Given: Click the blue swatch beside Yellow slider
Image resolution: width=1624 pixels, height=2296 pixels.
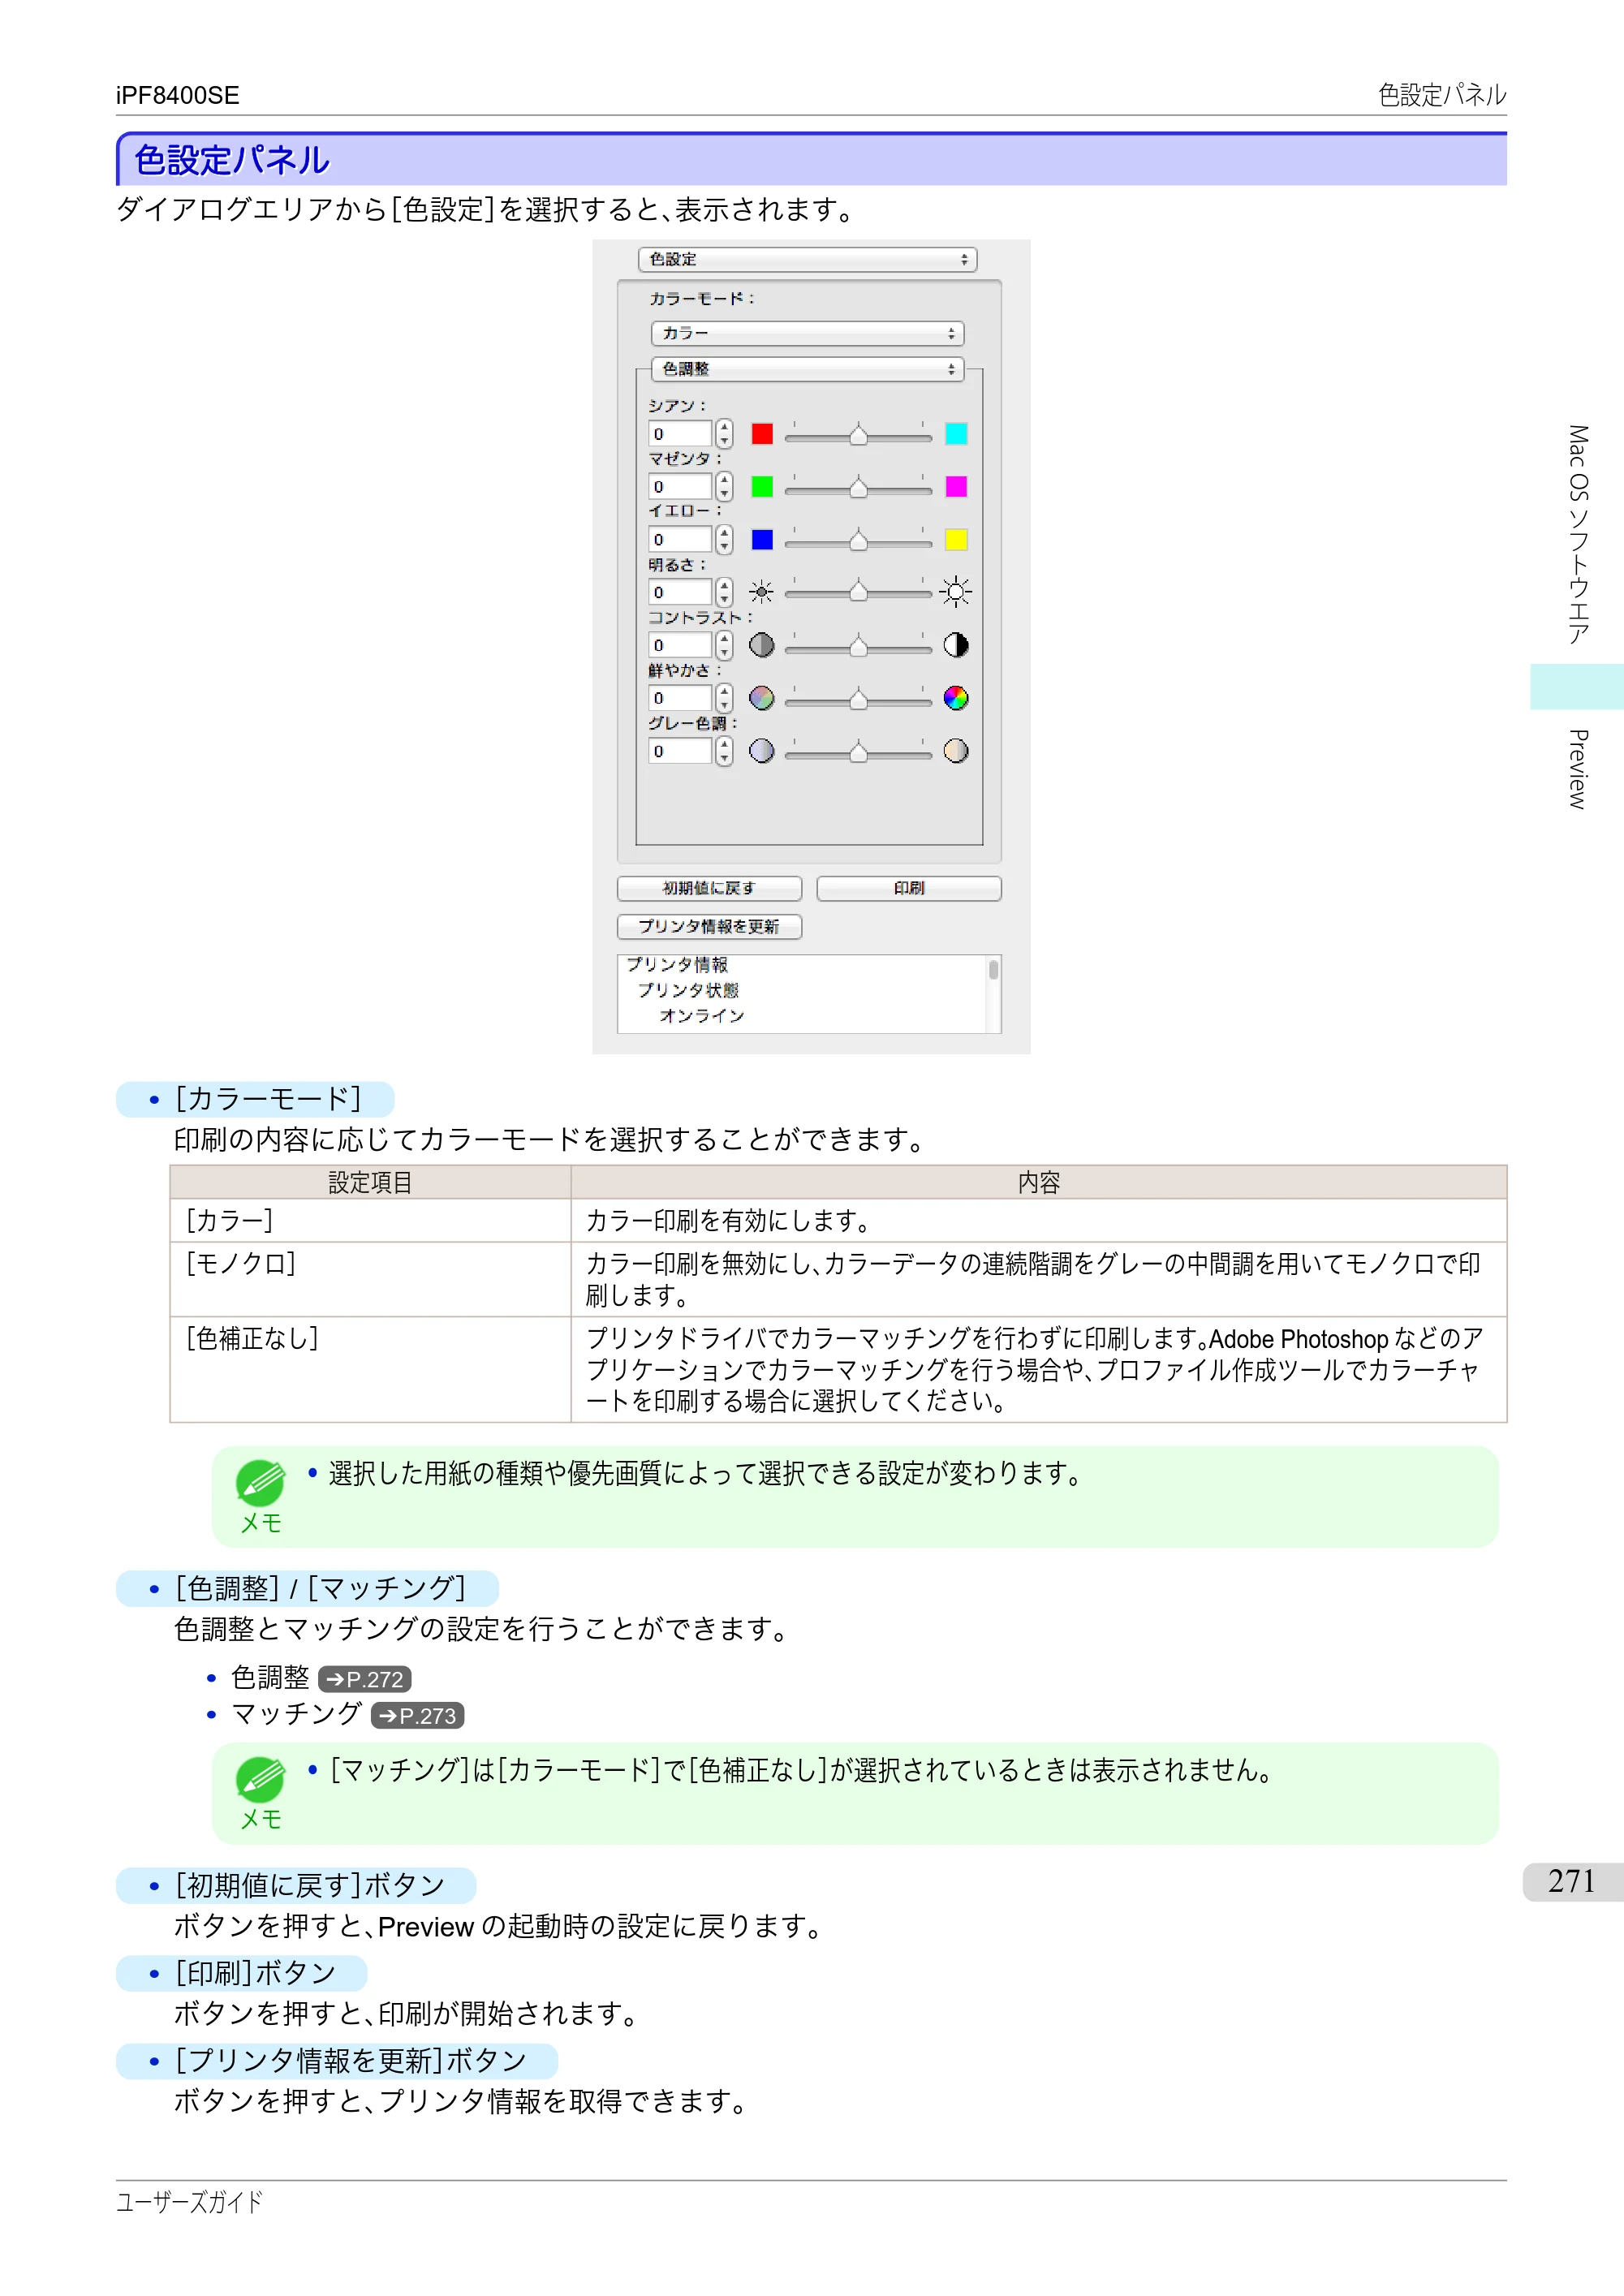Looking at the screenshot, I should click(762, 540).
